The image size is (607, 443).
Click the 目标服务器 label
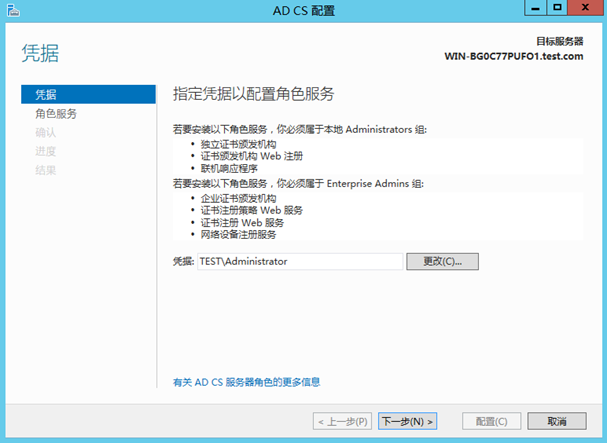(x=560, y=41)
